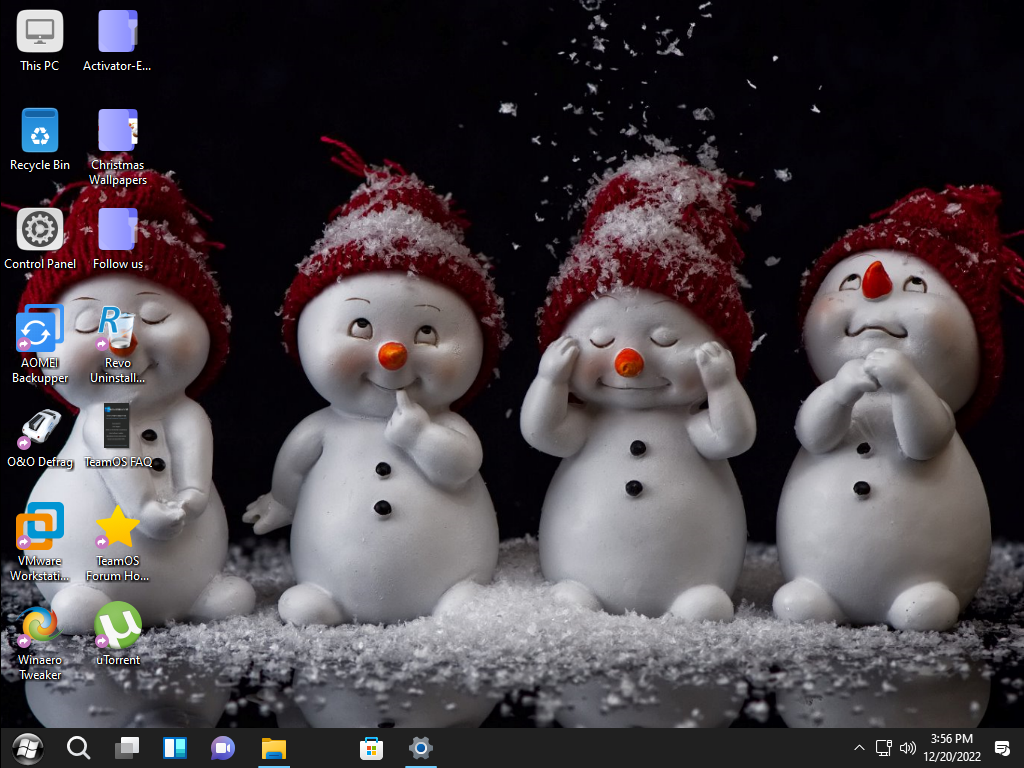Open taskbar Search magnifier
Image resolution: width=1024 pixels, height=768 pixels.
[78, 747]
